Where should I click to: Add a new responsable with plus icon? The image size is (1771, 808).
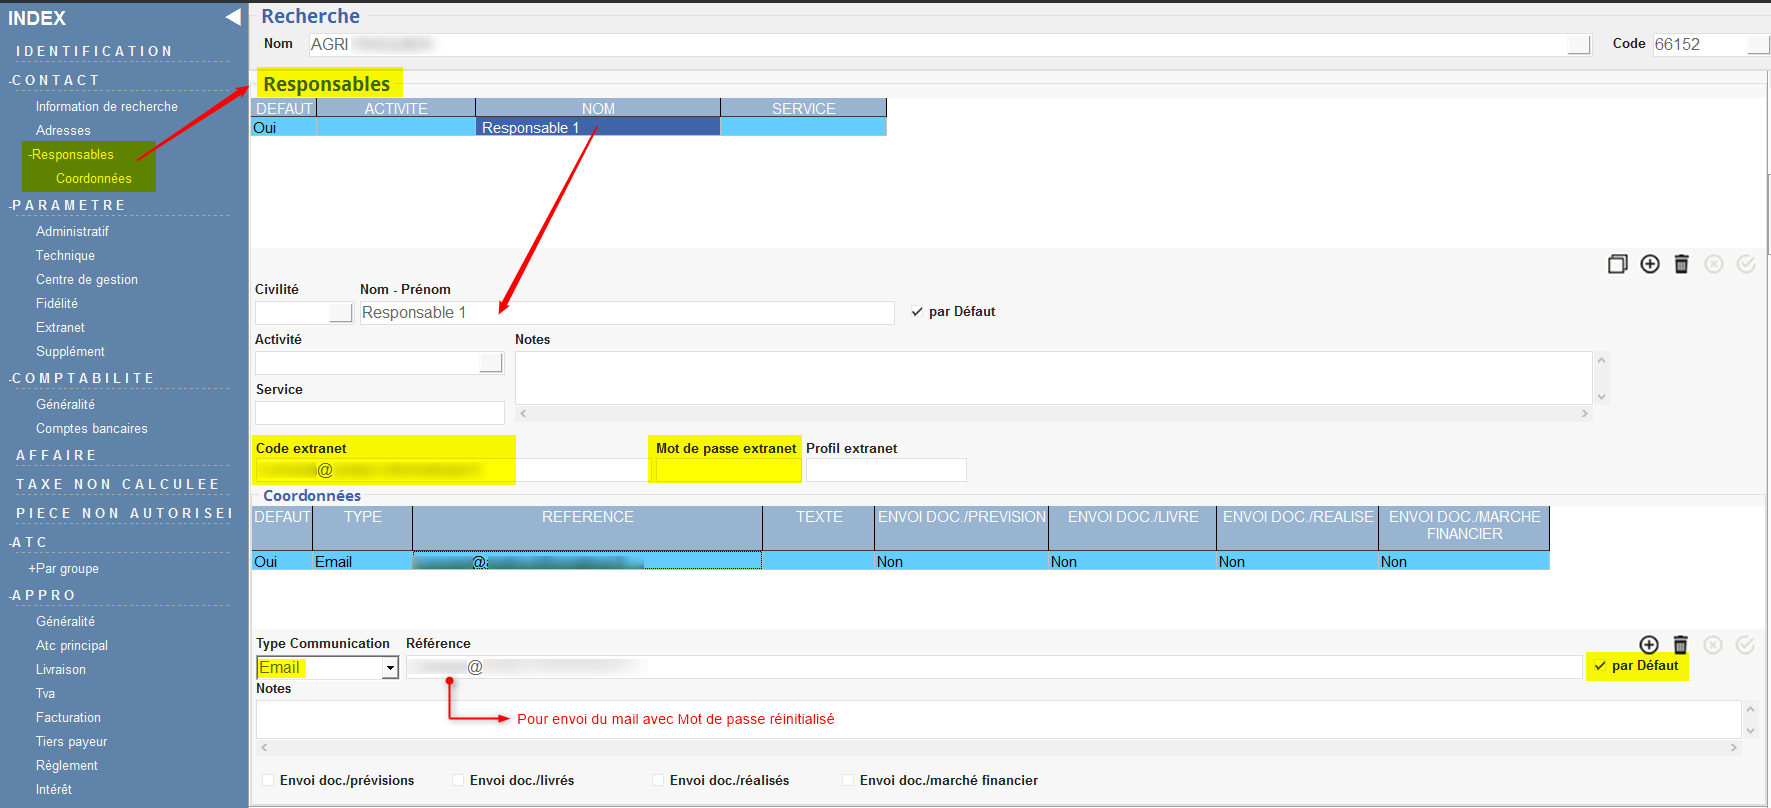tap(1650, 264)
